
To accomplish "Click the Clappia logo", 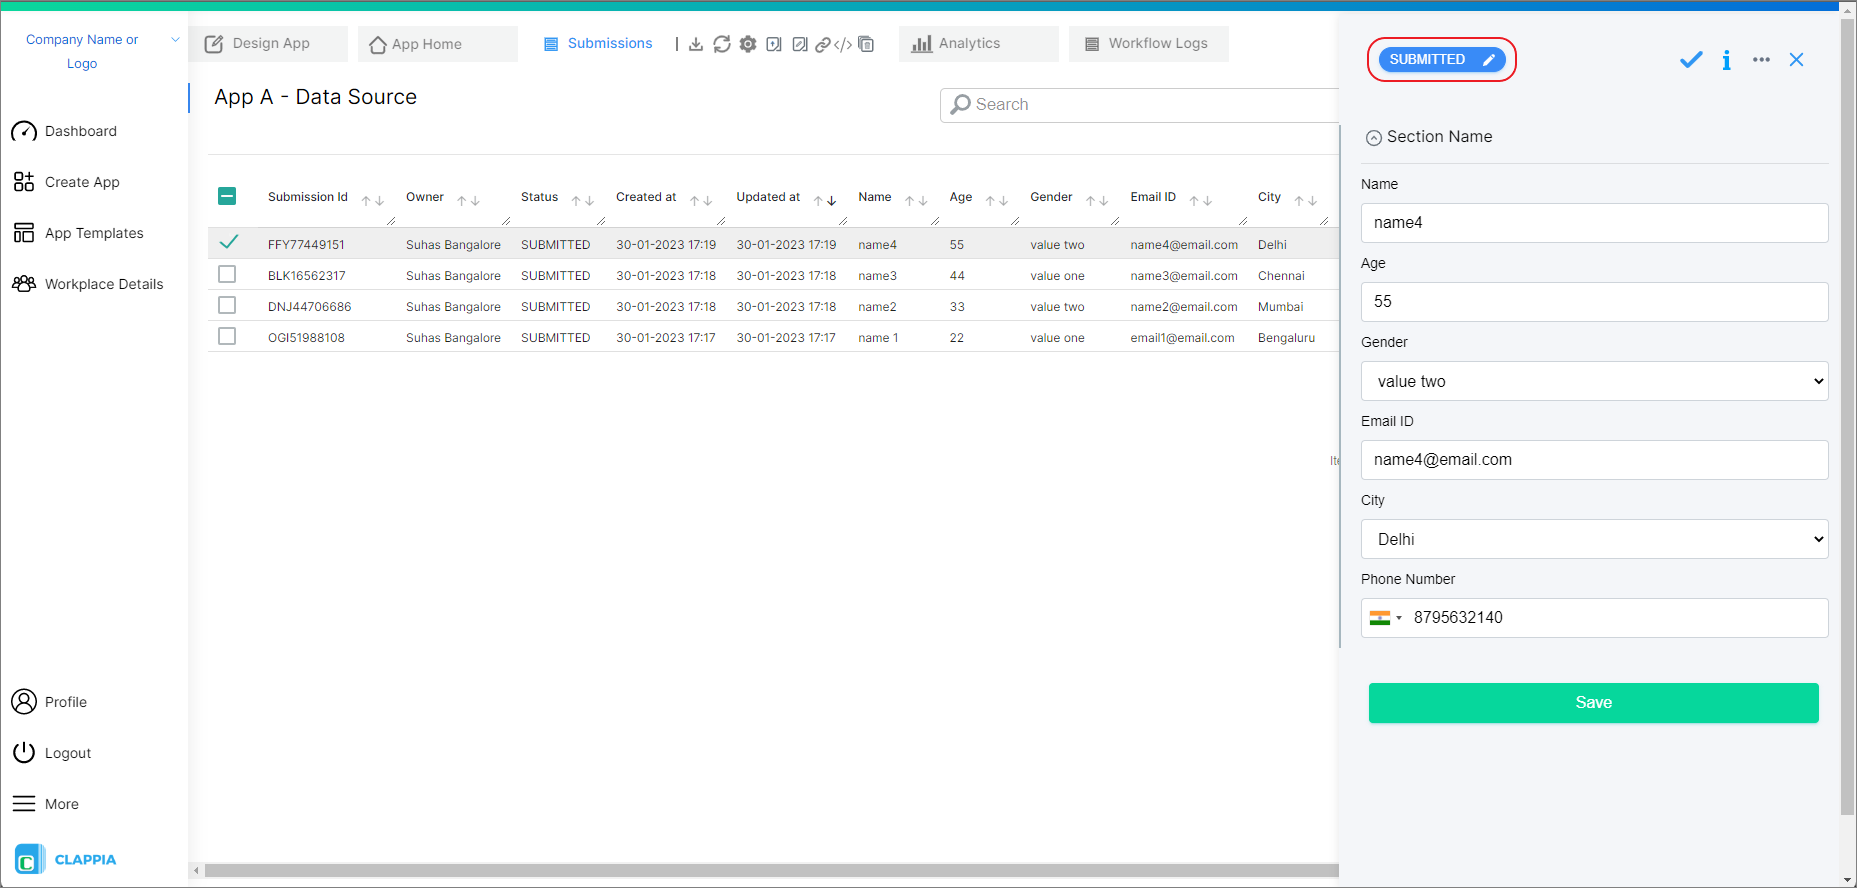I will tap(66, 859).
